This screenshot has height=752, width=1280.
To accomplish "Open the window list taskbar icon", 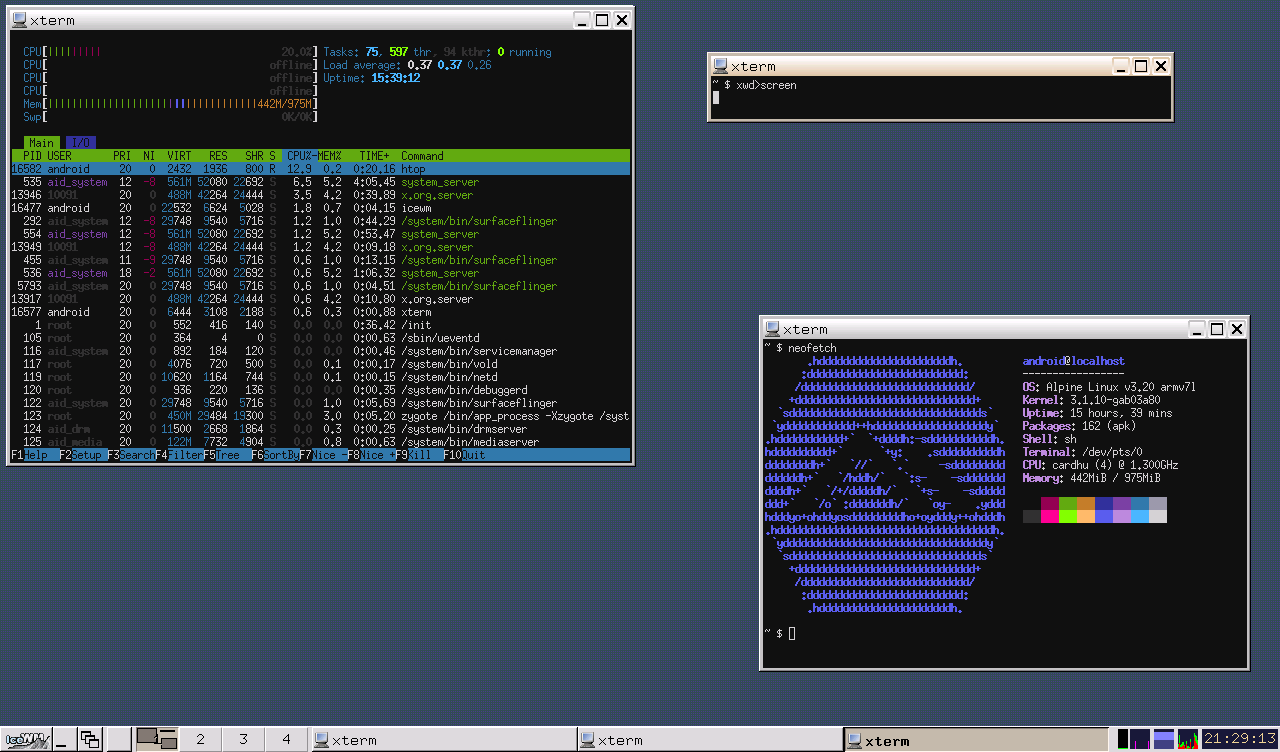I will coord(90,739).
